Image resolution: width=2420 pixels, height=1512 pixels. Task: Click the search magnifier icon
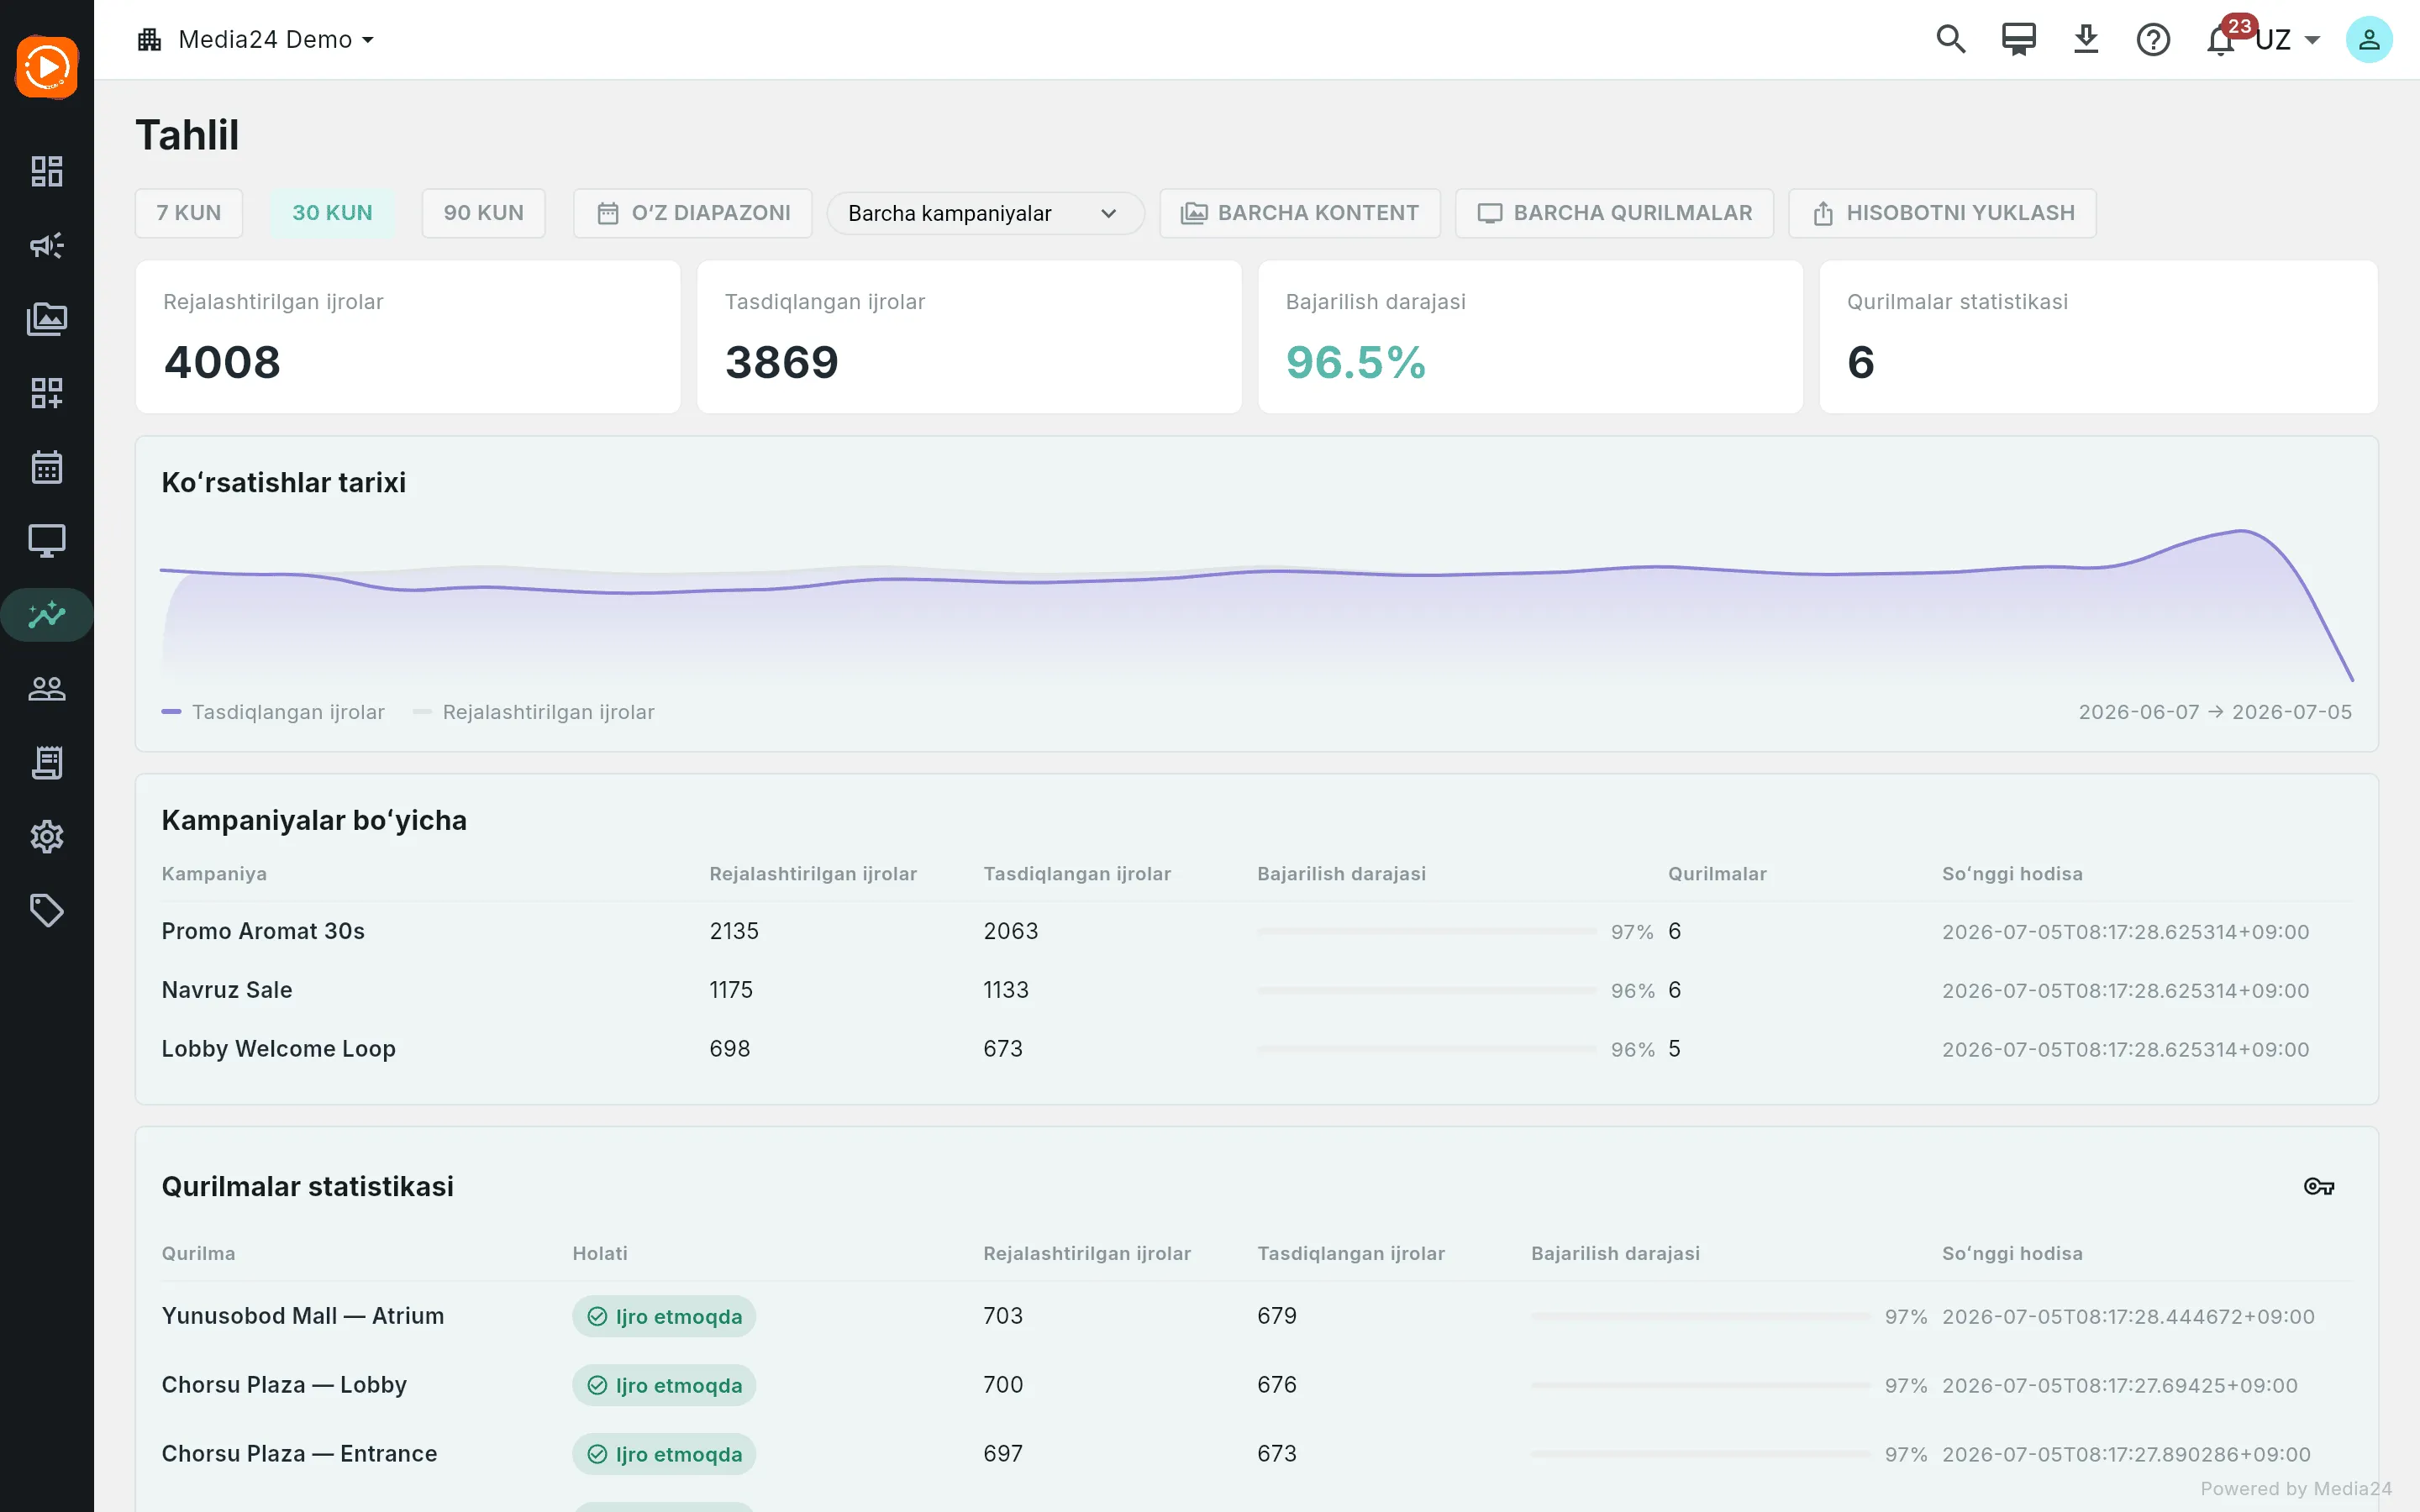1950,40
